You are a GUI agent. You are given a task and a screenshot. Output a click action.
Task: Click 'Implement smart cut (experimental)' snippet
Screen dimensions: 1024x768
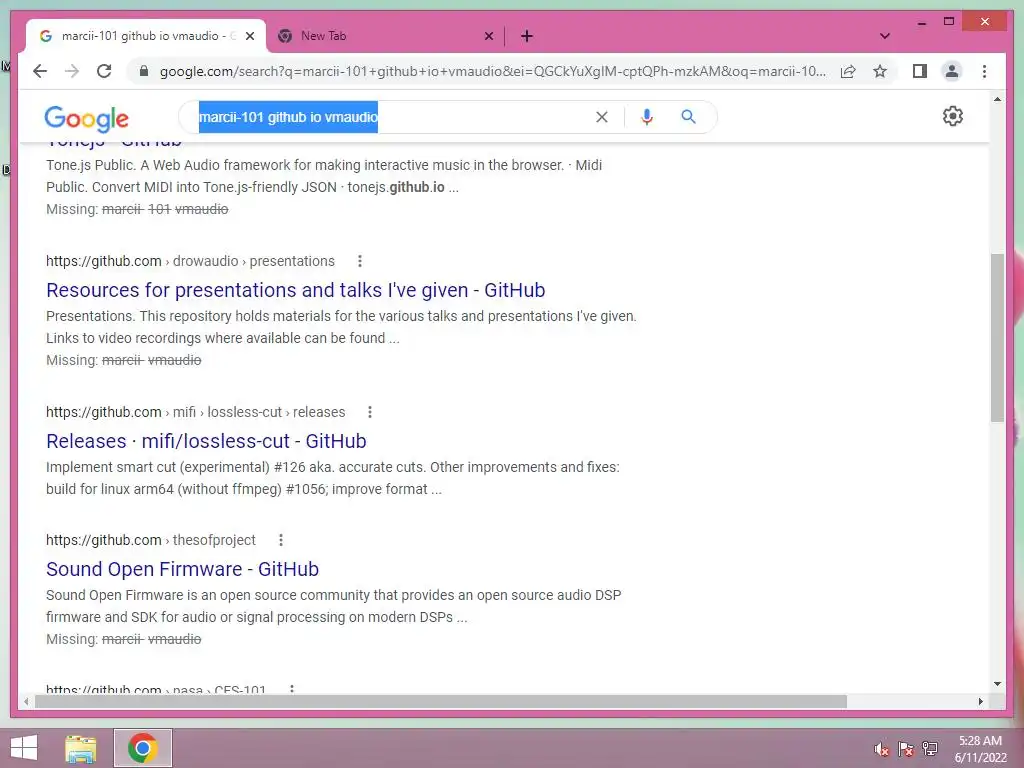333,478
